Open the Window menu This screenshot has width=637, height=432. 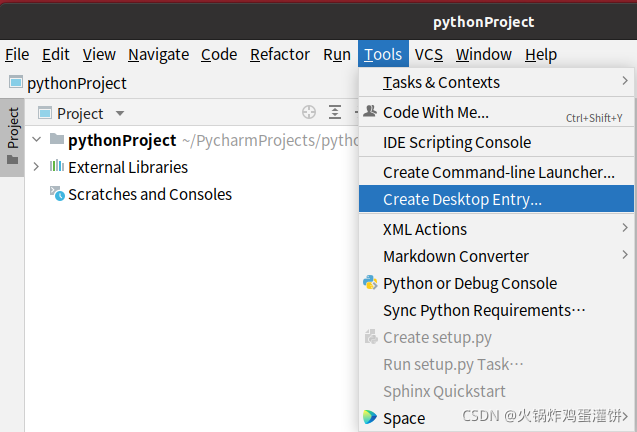[x=484, y=54]
